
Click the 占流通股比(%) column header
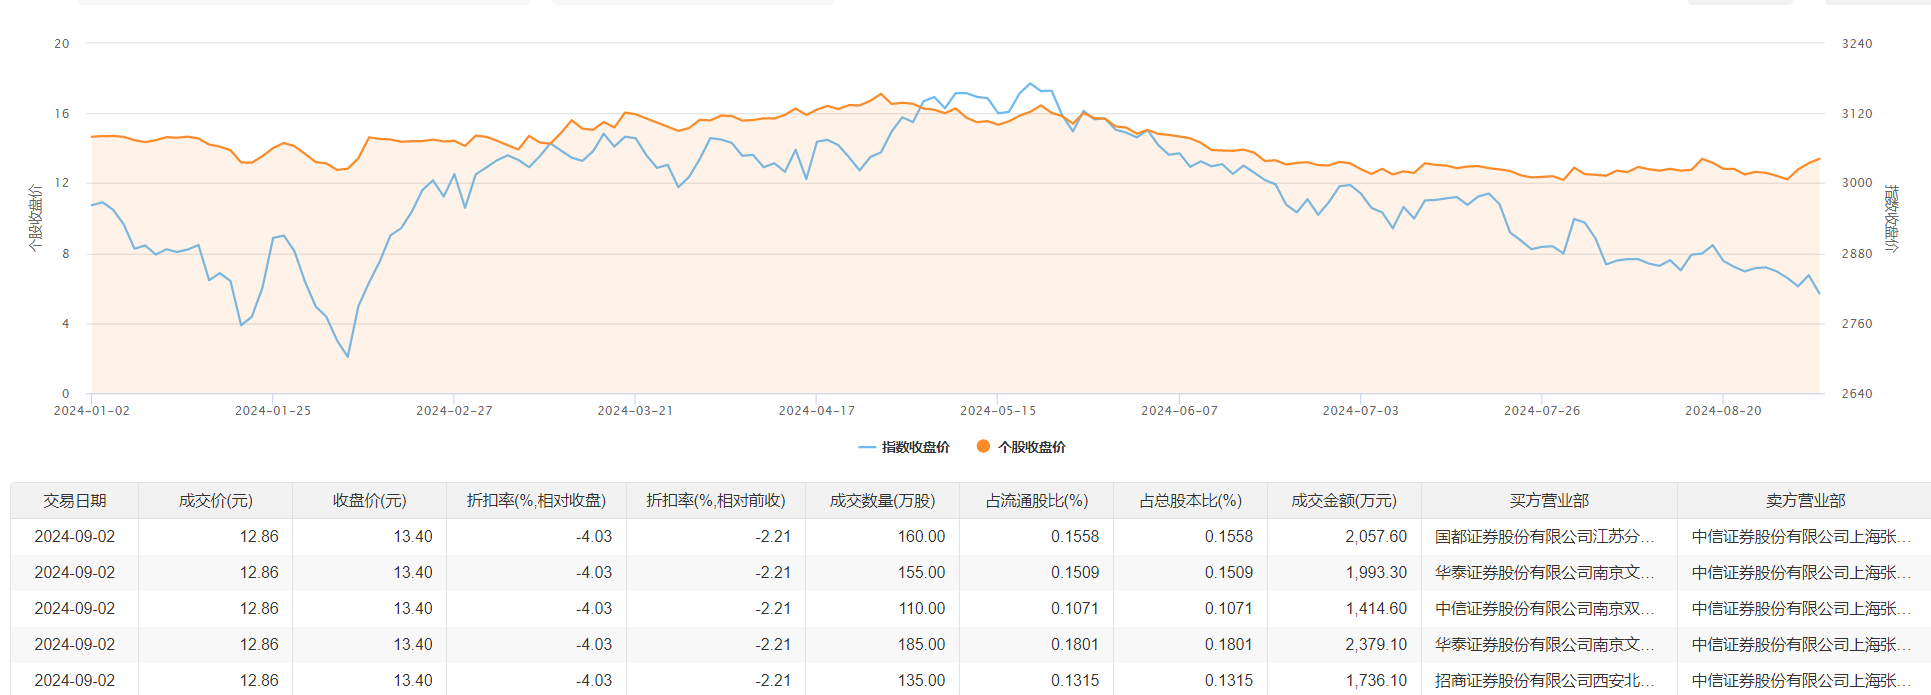[x=1037, y=501]
